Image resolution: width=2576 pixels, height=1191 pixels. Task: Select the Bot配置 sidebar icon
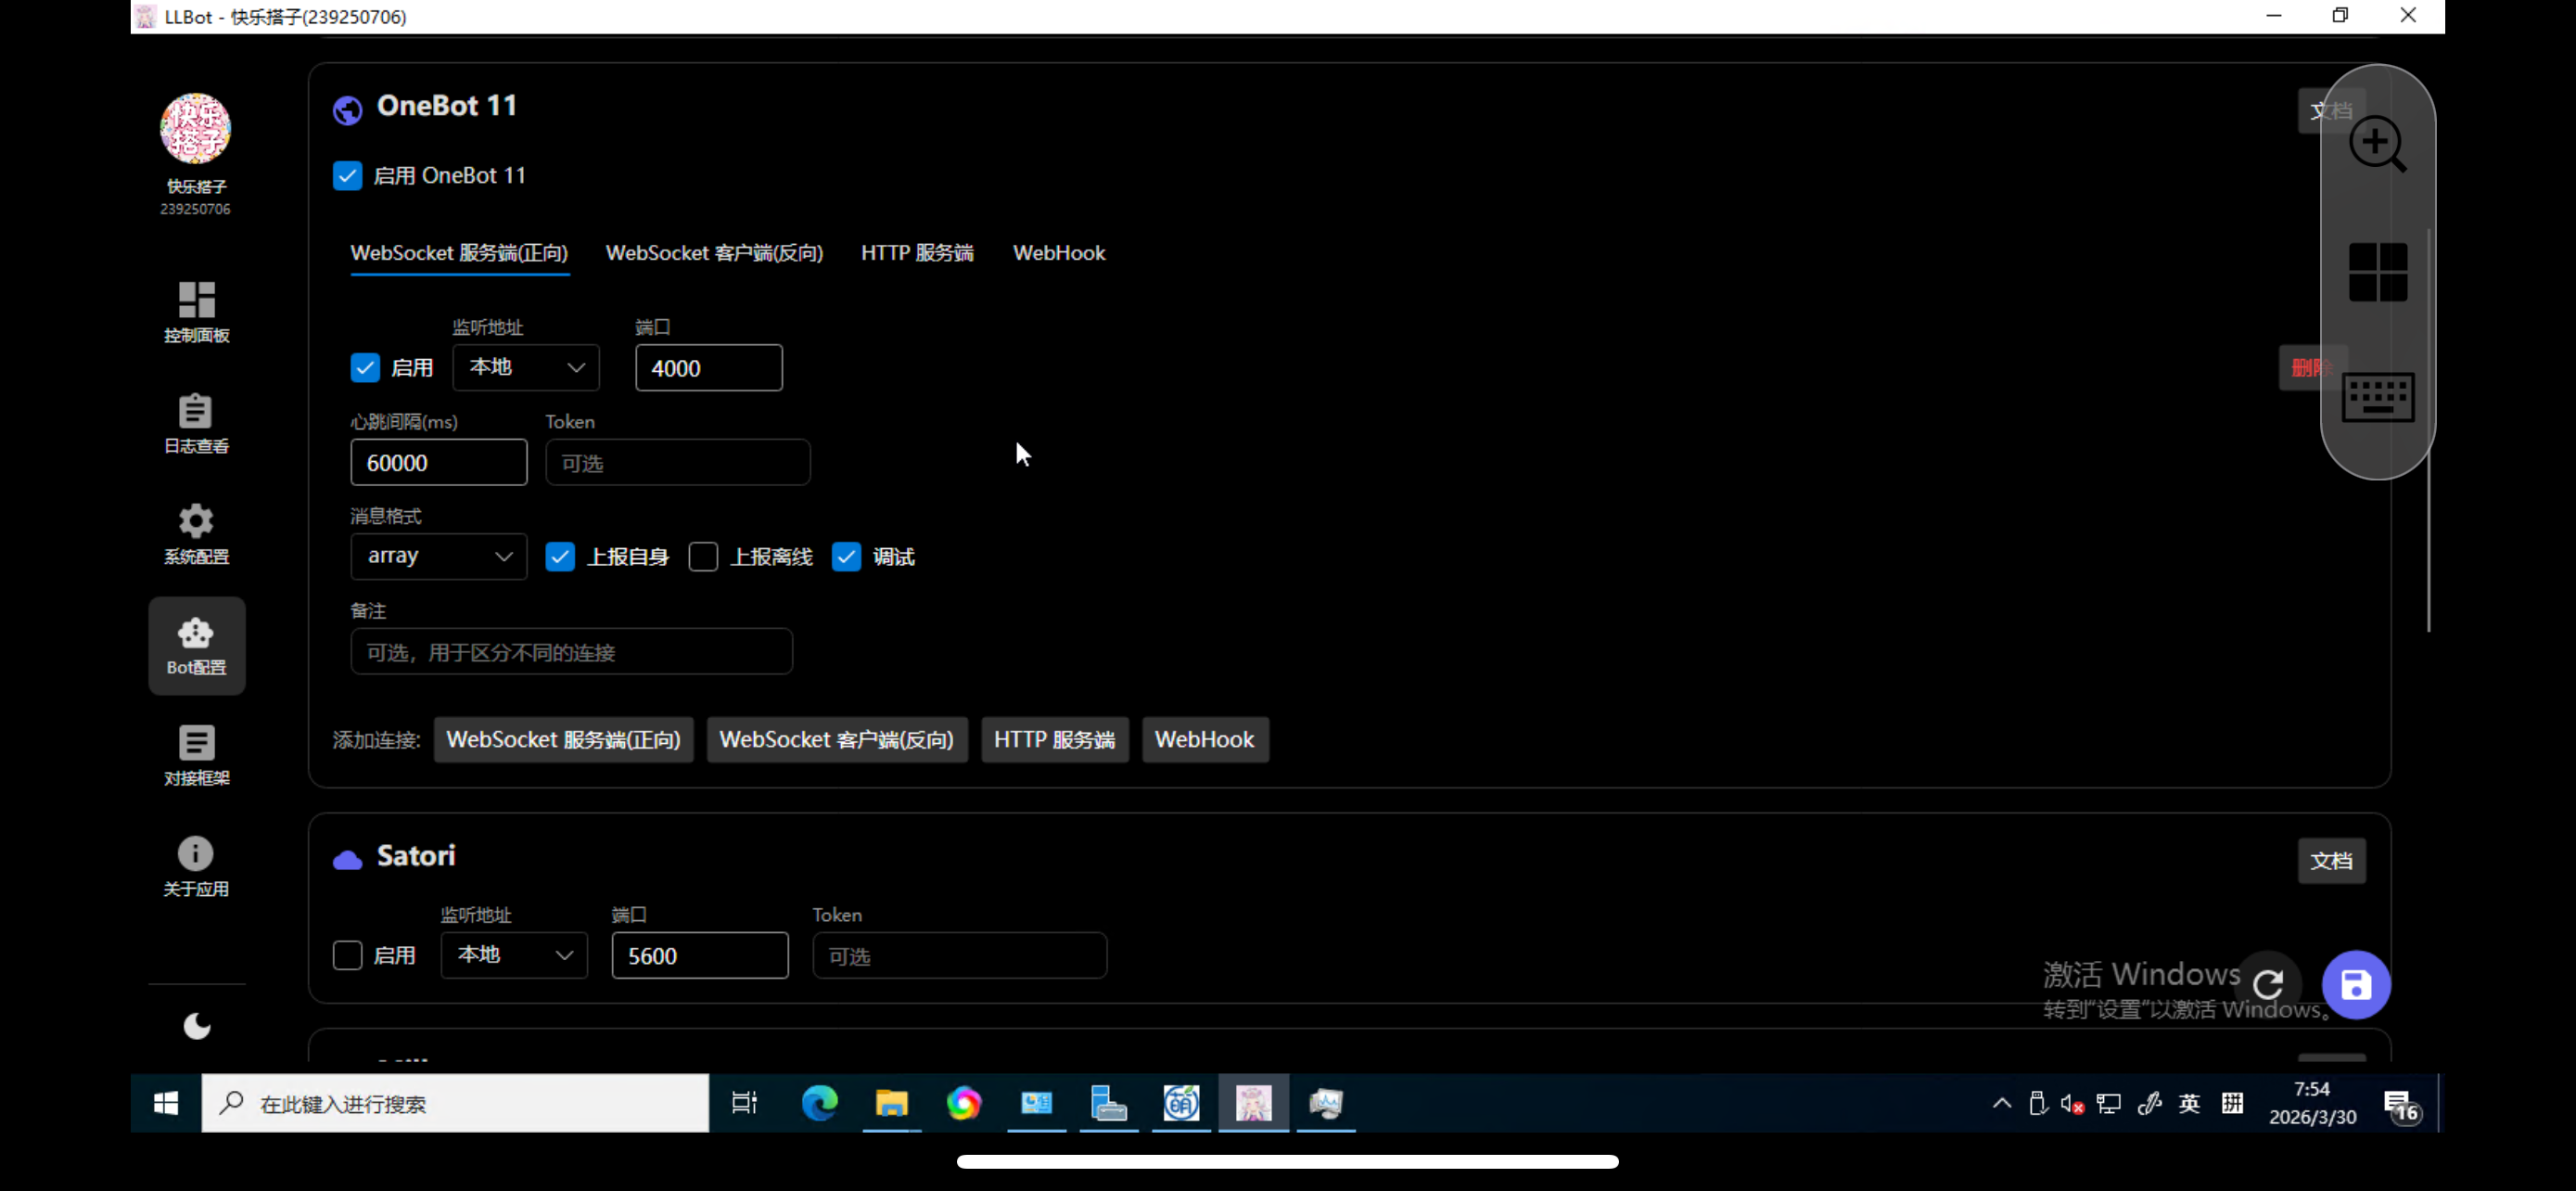(x=196, y=645)
